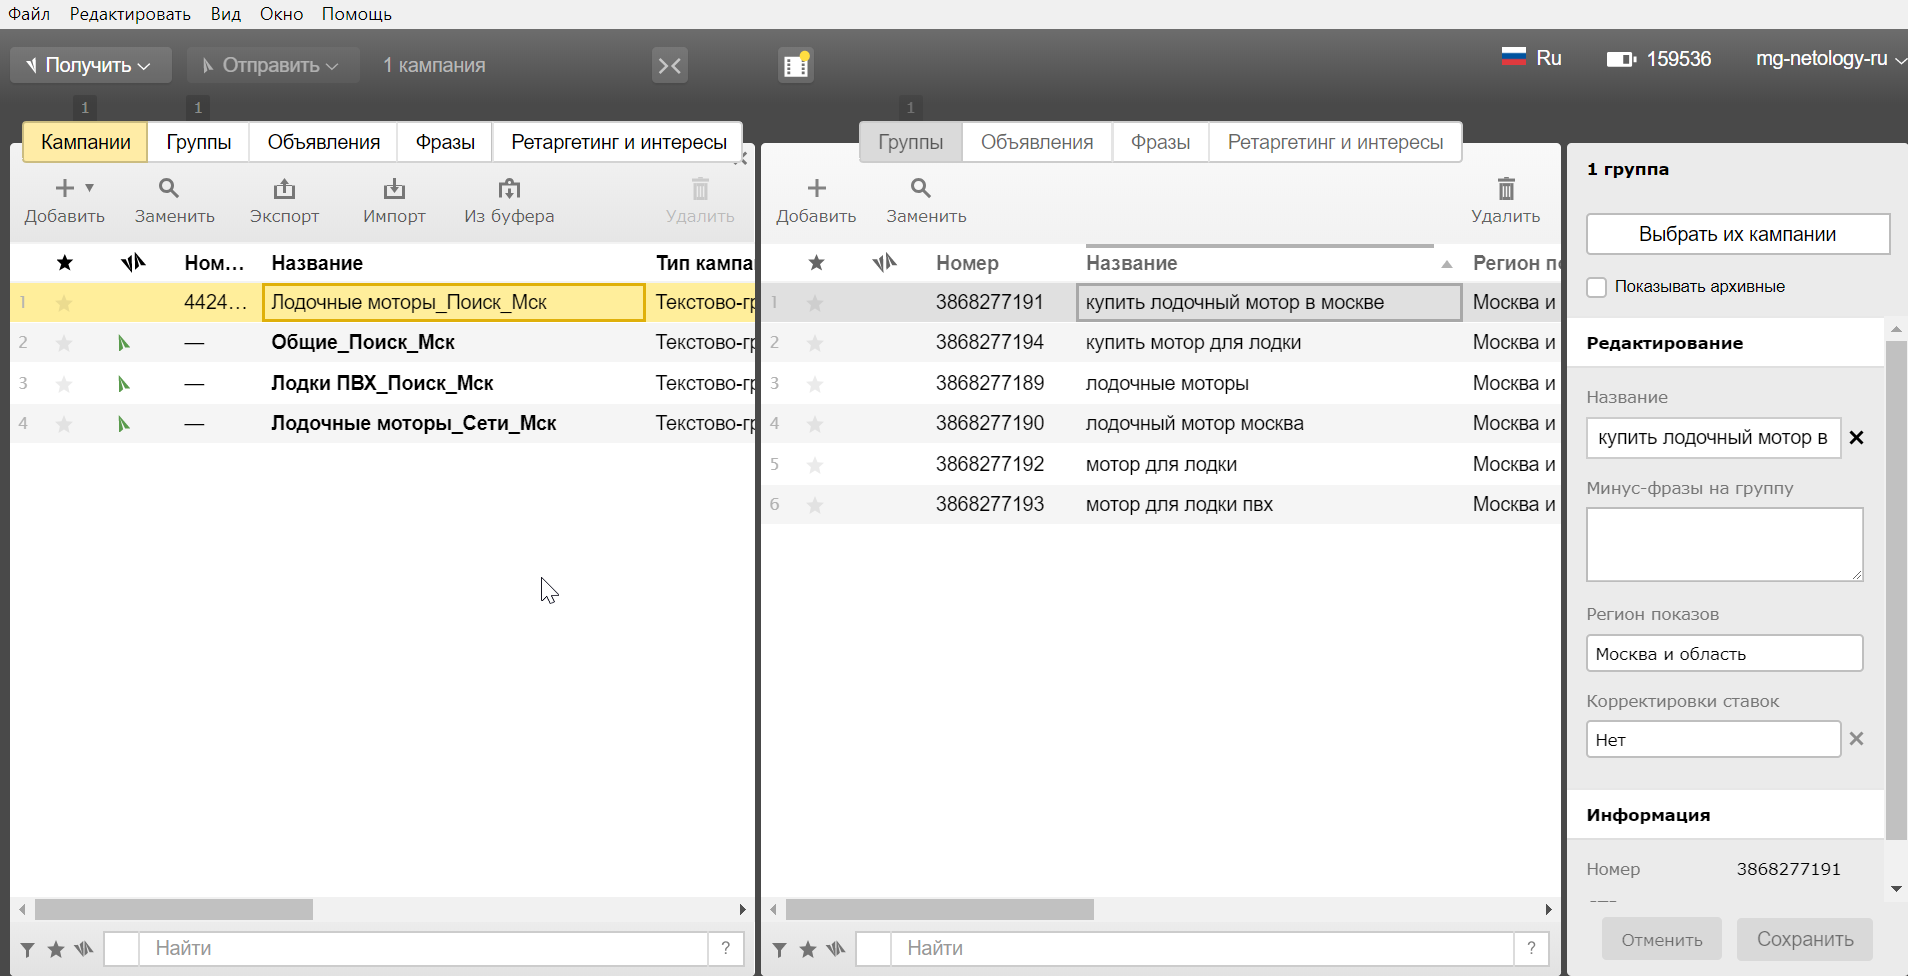Click the Replace magnifier in campaigns panel
This screenshot has height=976, width=1908.
click(169, 188)
